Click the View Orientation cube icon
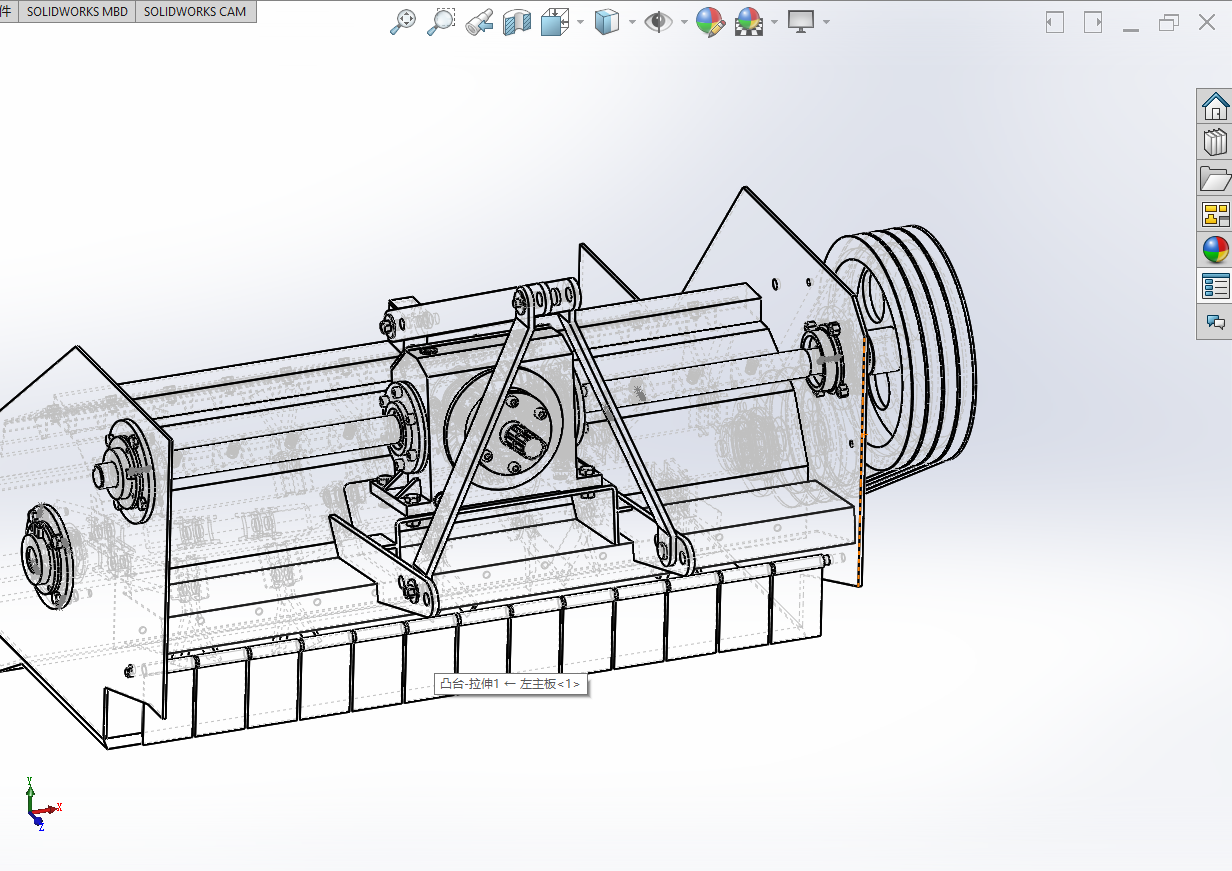This screenshot has height=871, width=1232. [554, 22]
